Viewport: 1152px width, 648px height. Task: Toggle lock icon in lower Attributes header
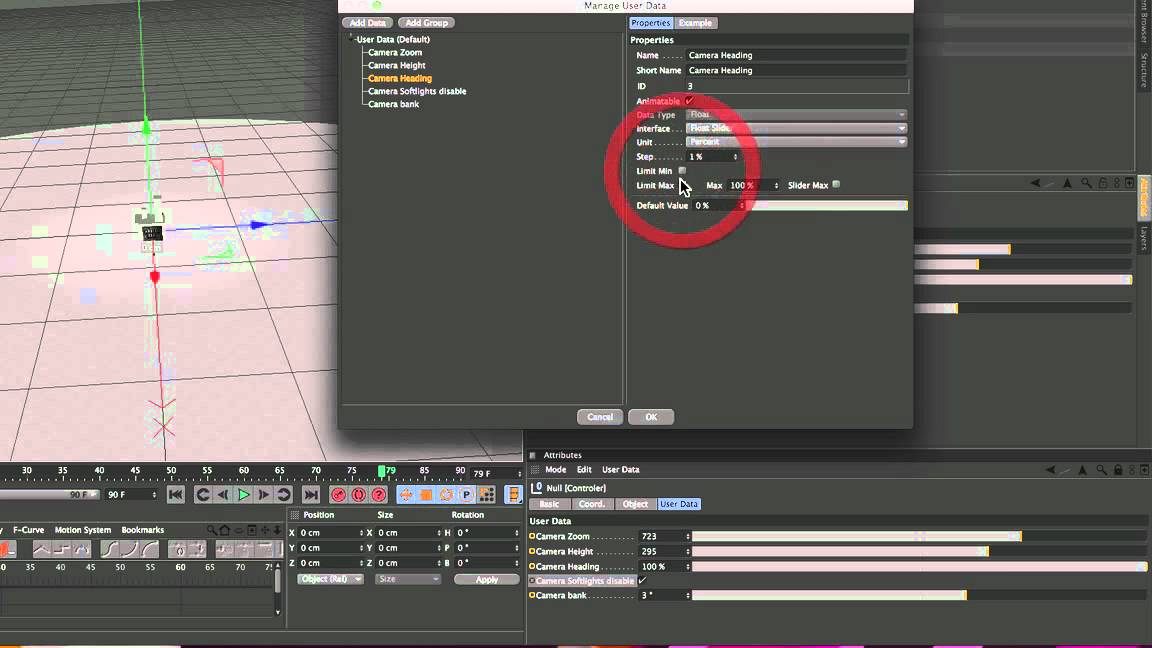click(1117, 469)
